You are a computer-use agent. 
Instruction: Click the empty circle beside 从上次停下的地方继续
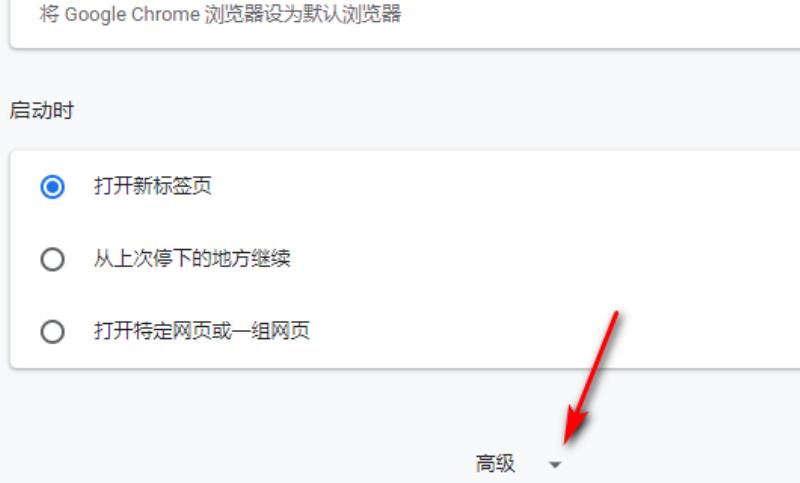pos(52,259)
